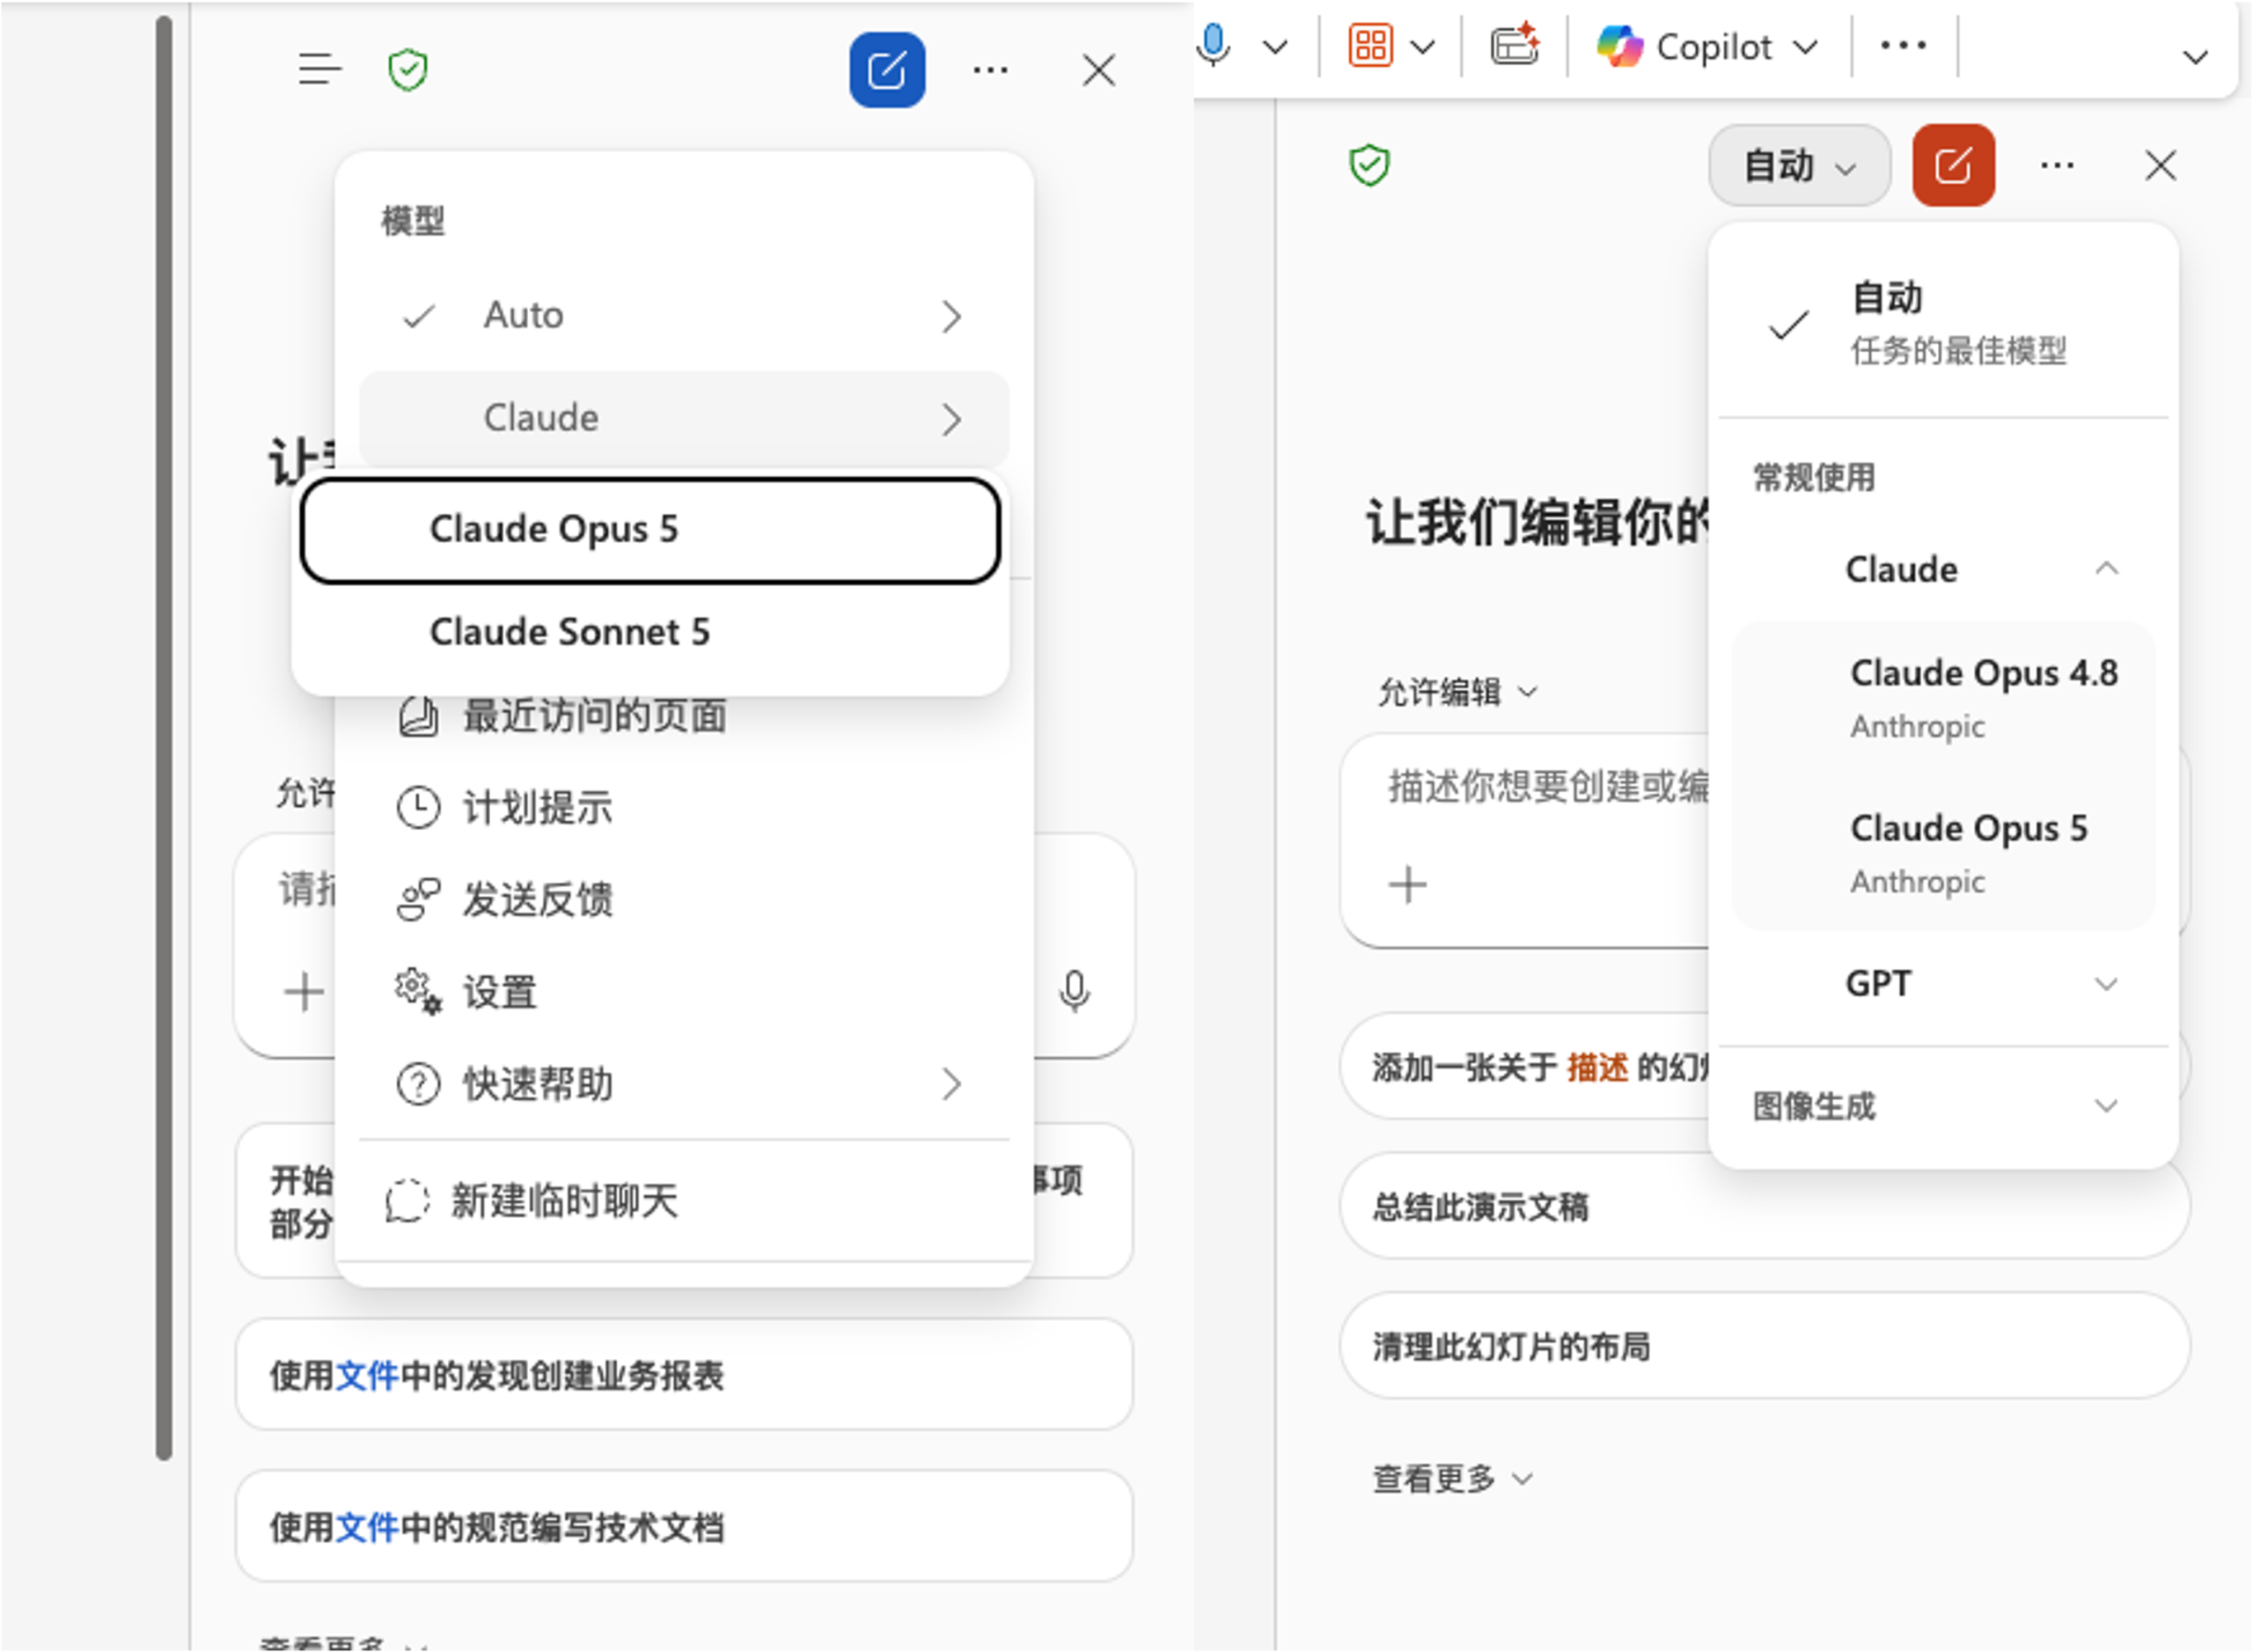Screen dimensions: 2253x1652
Task: Click the designer sparkle slide icon
Action: (1515, 45)
